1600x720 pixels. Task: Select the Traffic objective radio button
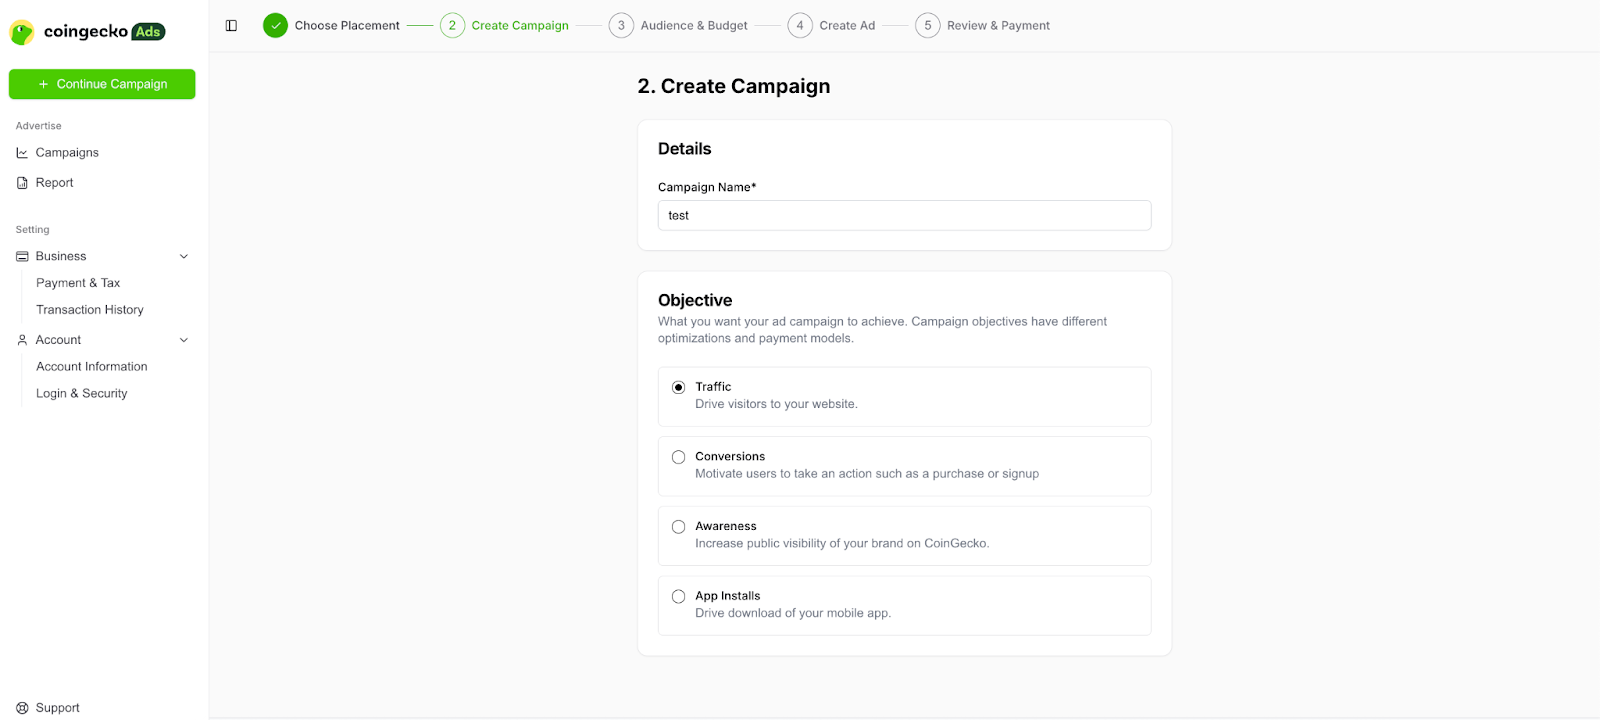point(679,387)
